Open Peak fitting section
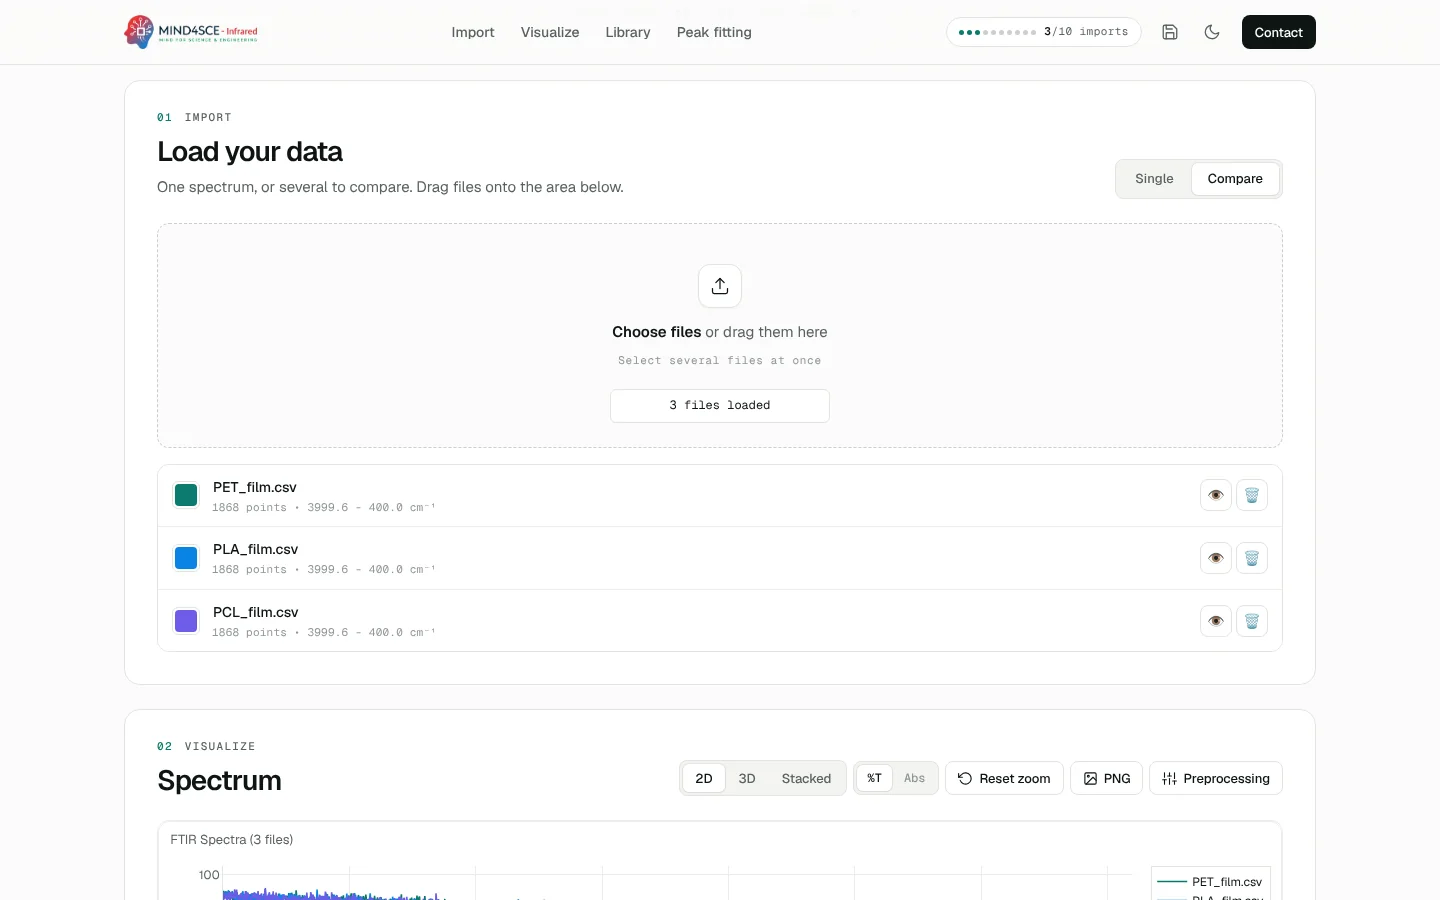The height and width of the screenshot is (900, 1440). tap(714, 32)
